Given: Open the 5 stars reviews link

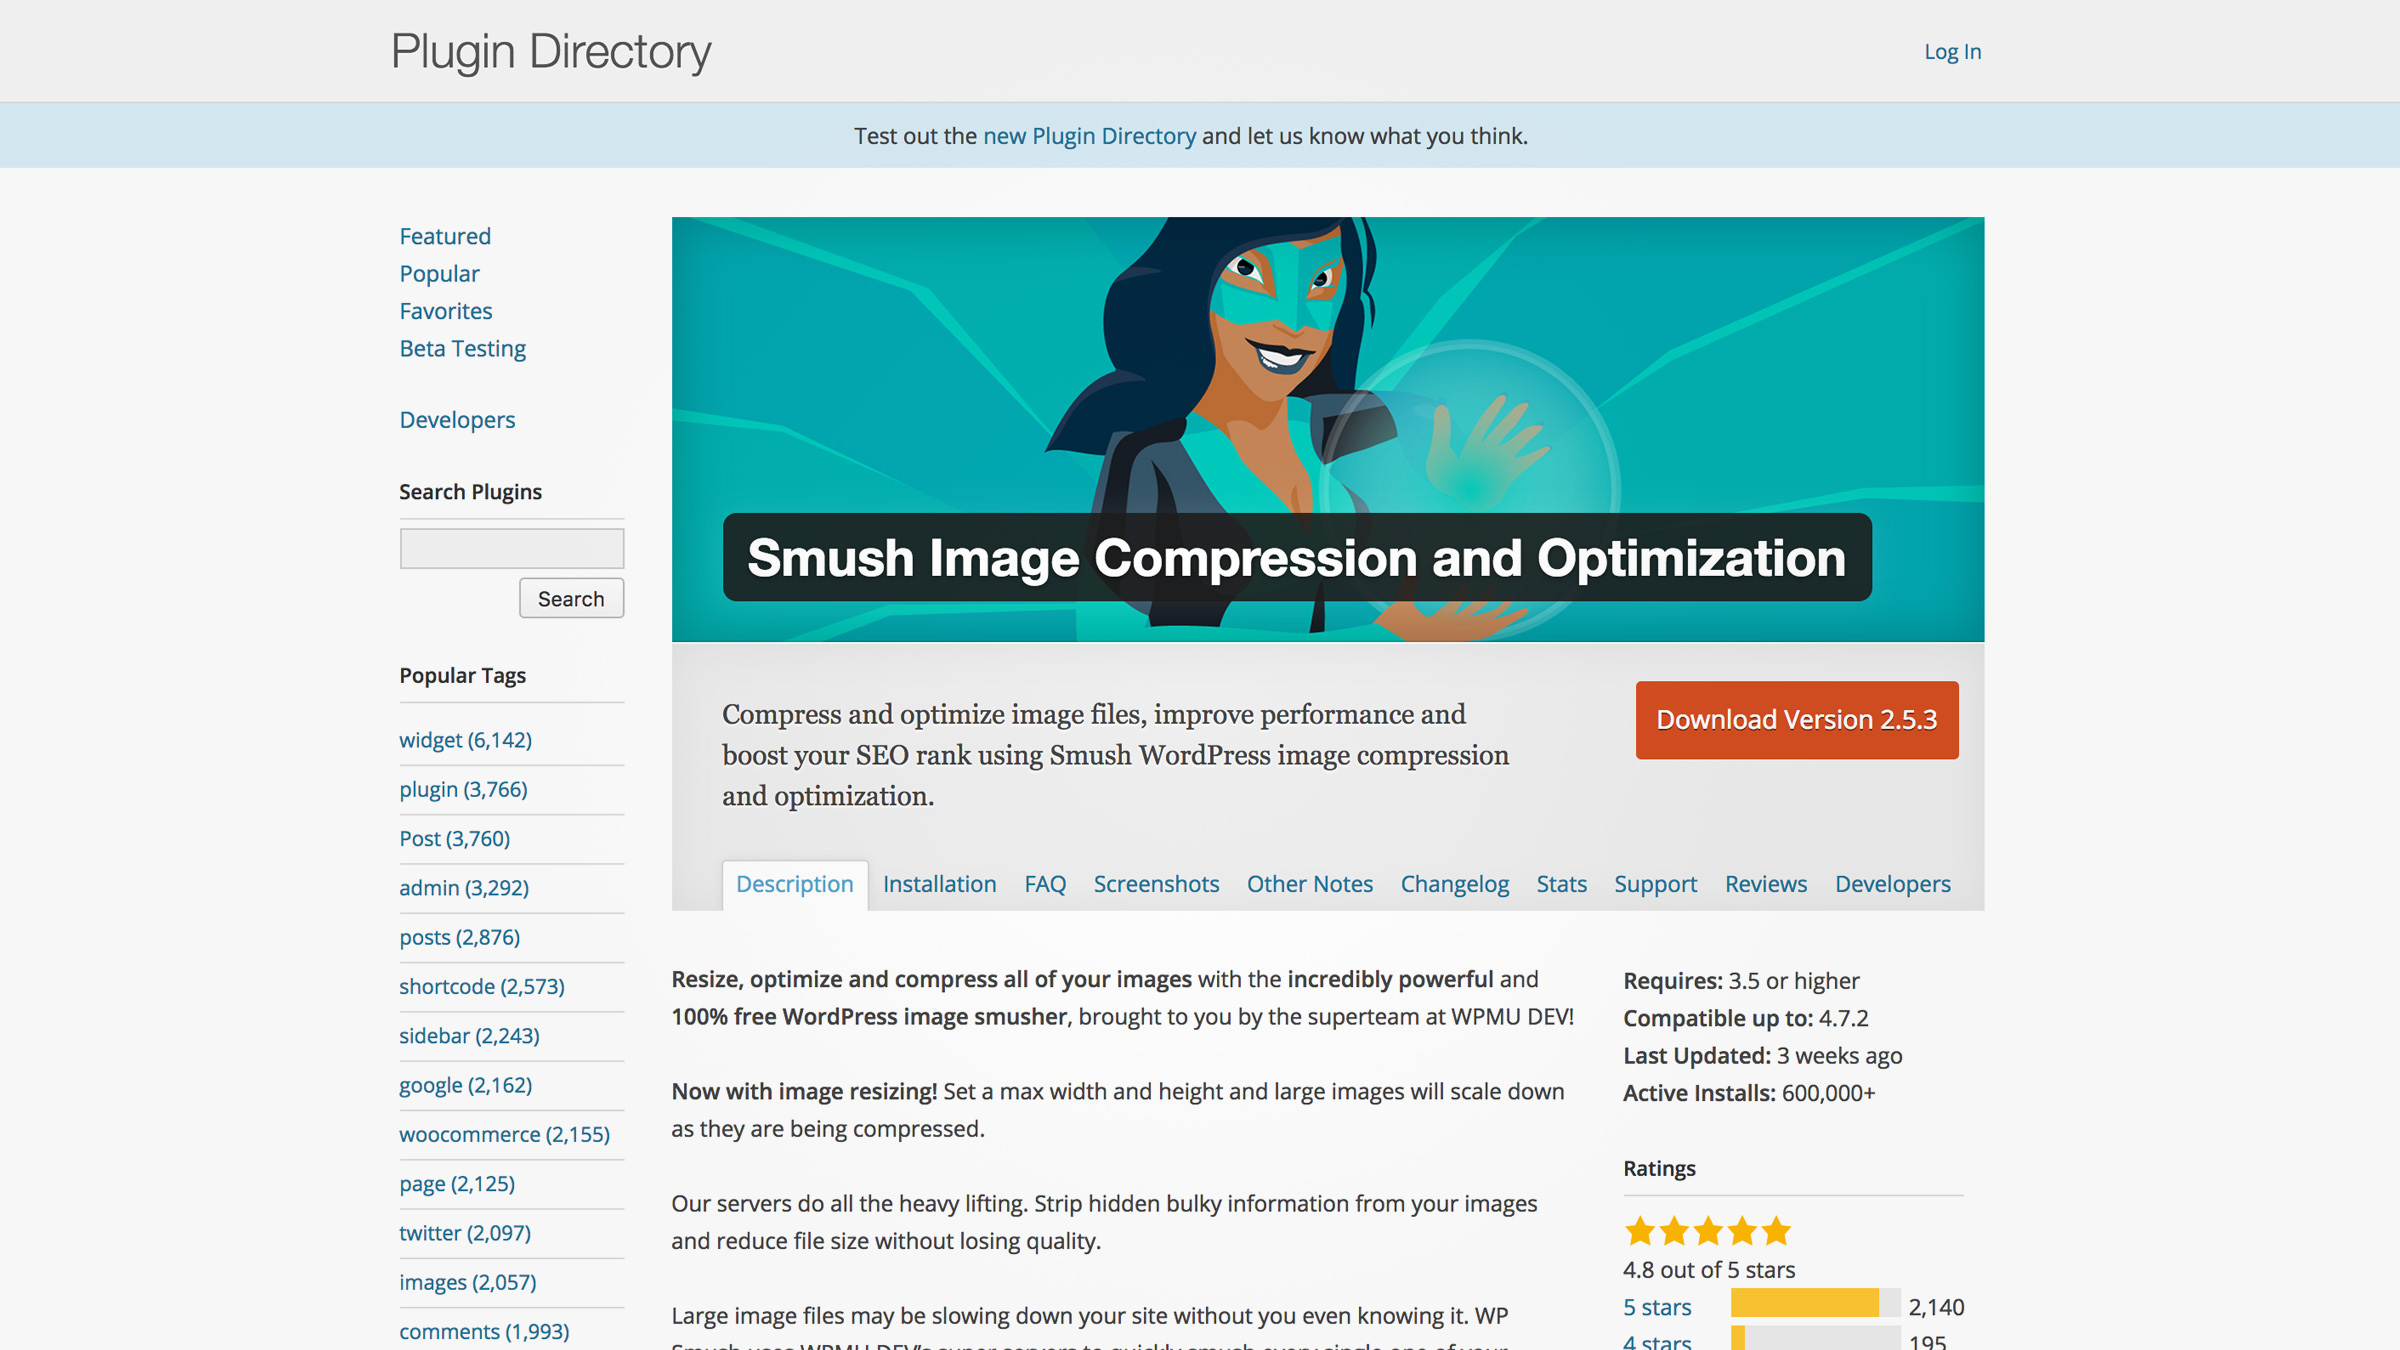Looking at the screenshot, I should (x=1657, y=1308).
